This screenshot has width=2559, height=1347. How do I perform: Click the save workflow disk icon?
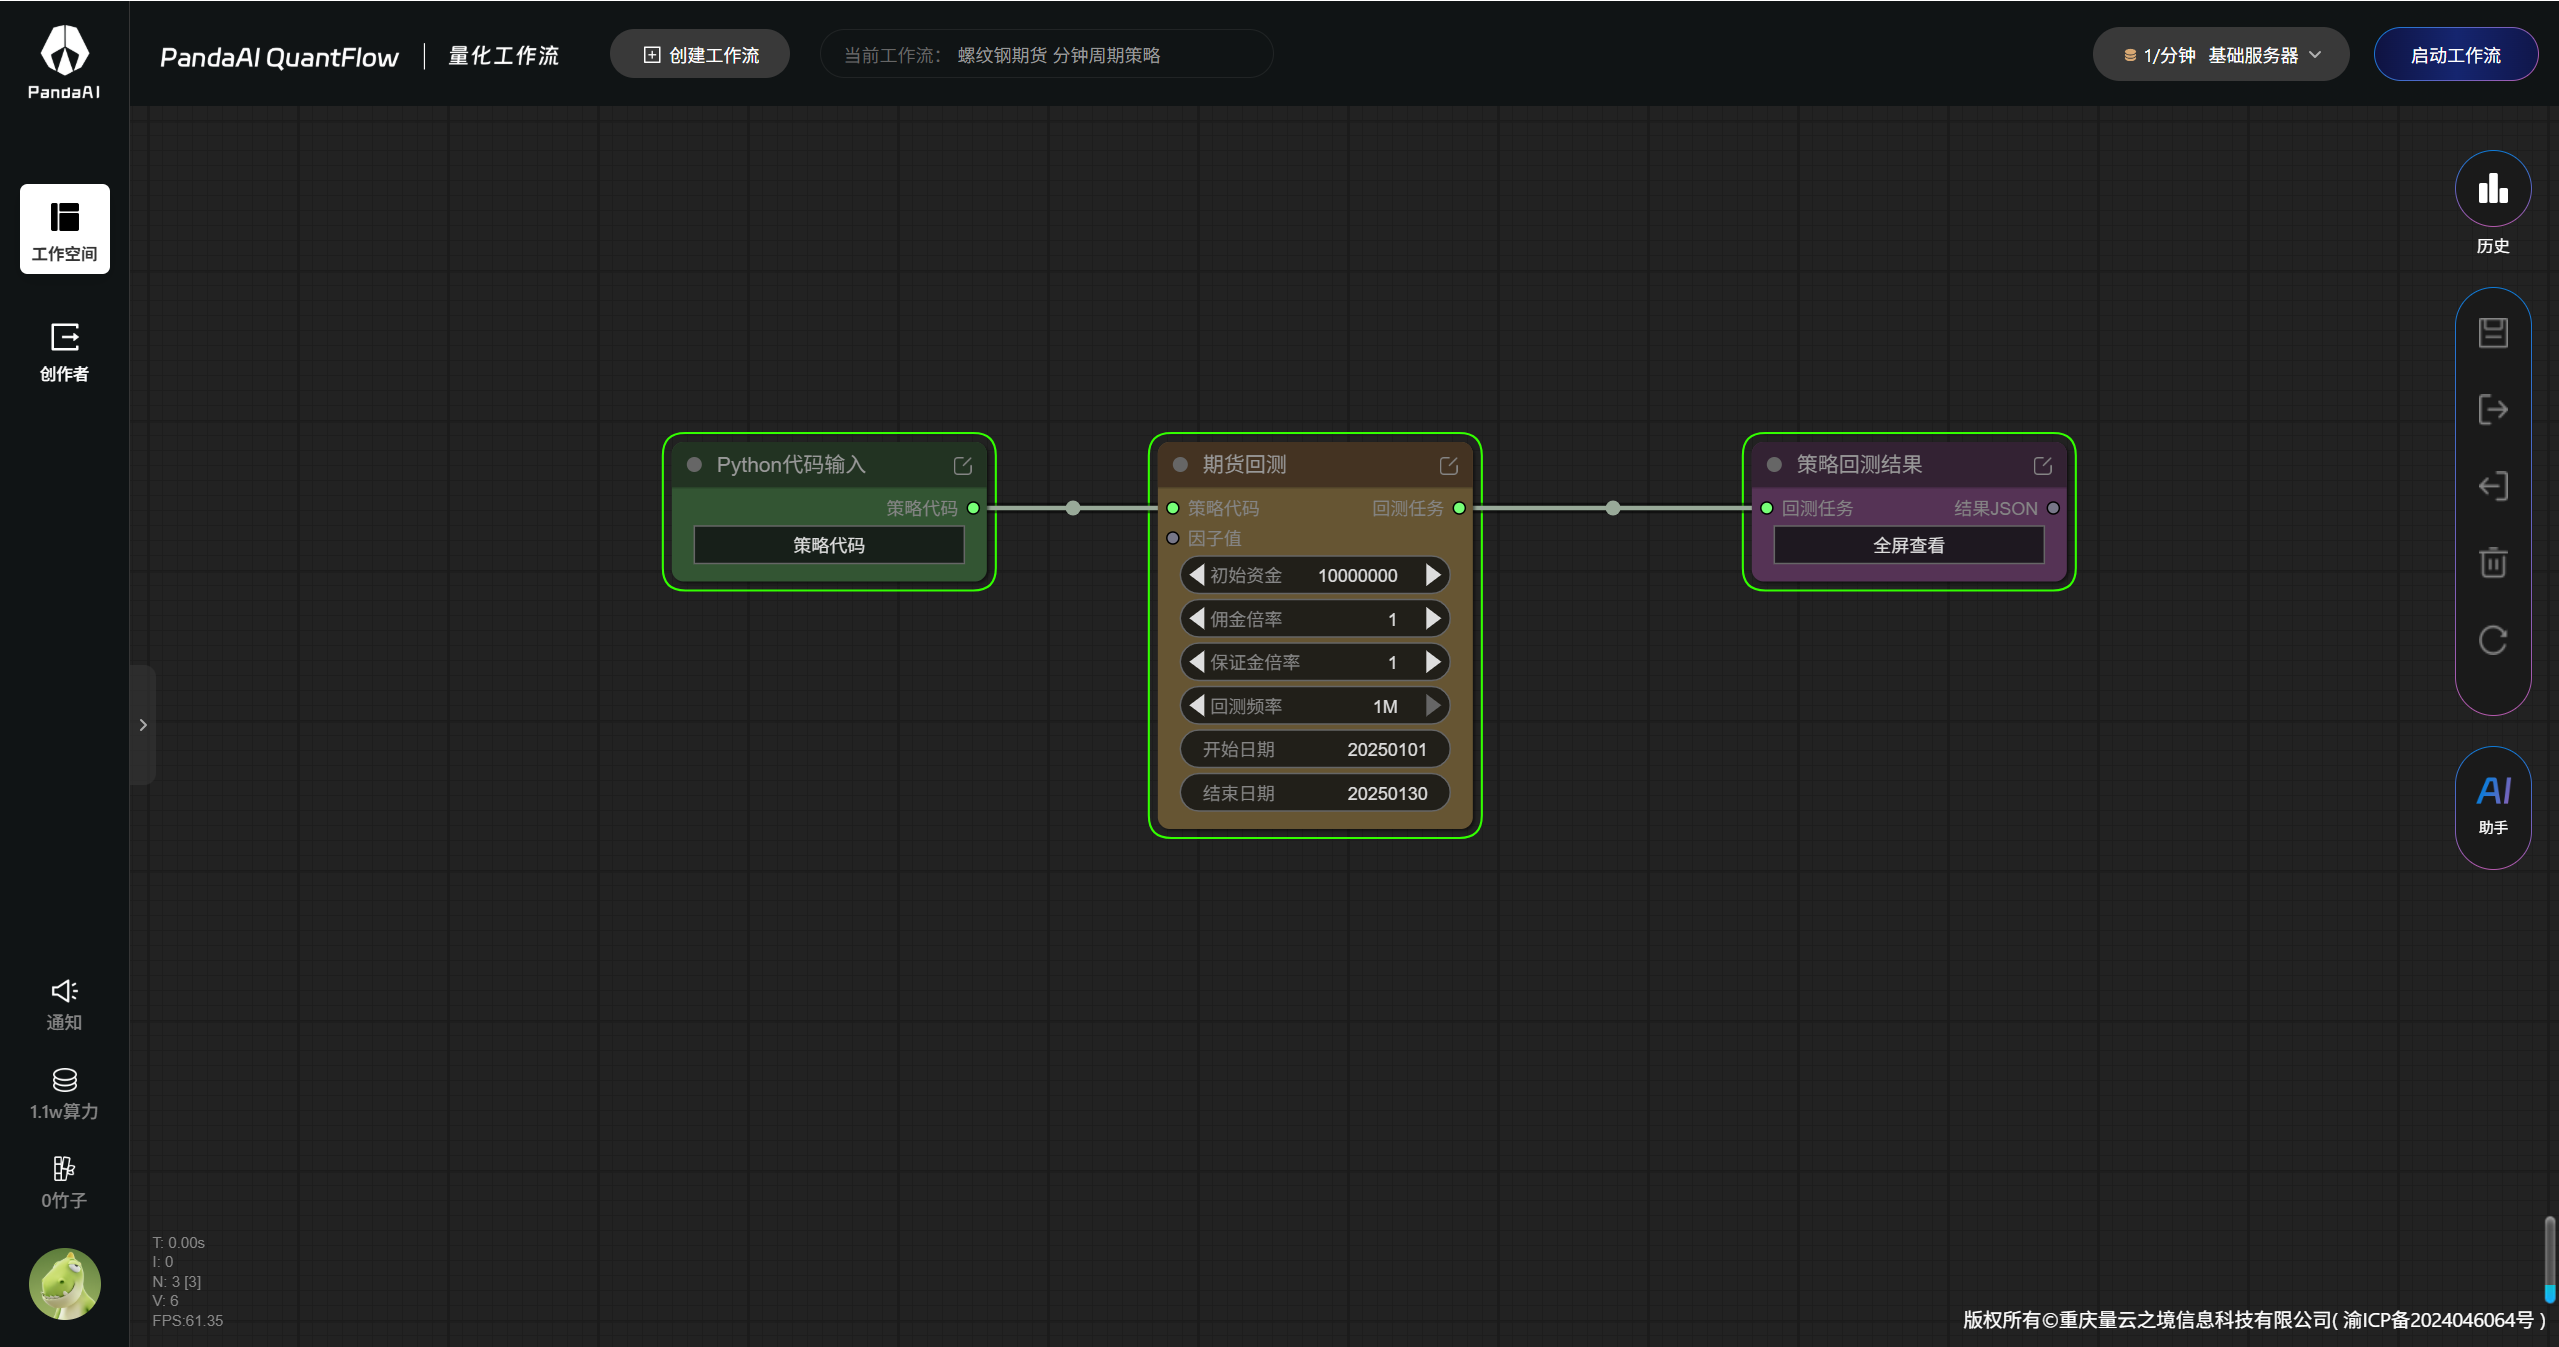coord(2492,332)
